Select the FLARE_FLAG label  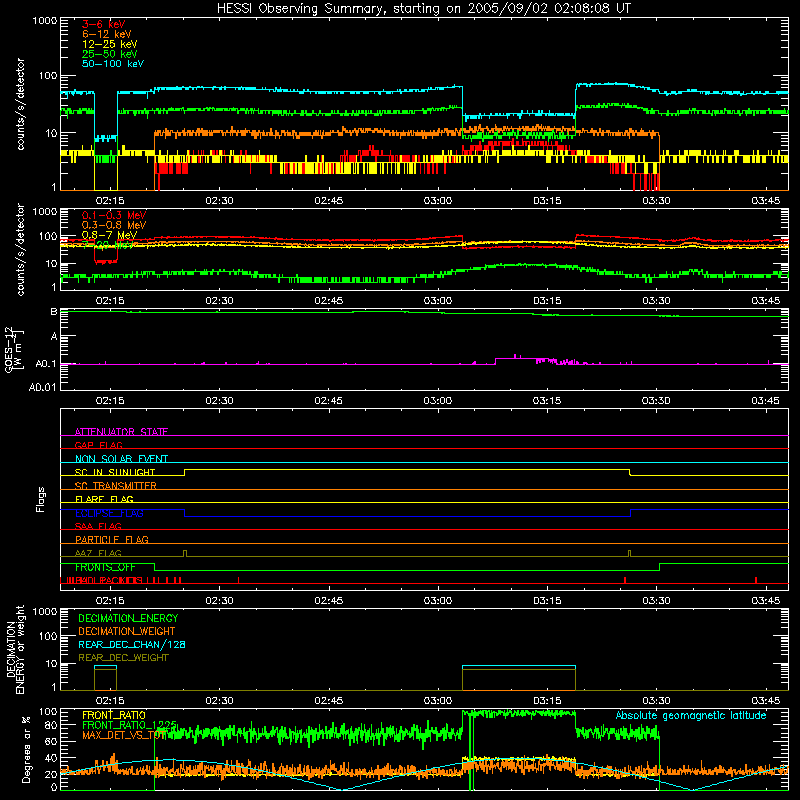[104, 499]
